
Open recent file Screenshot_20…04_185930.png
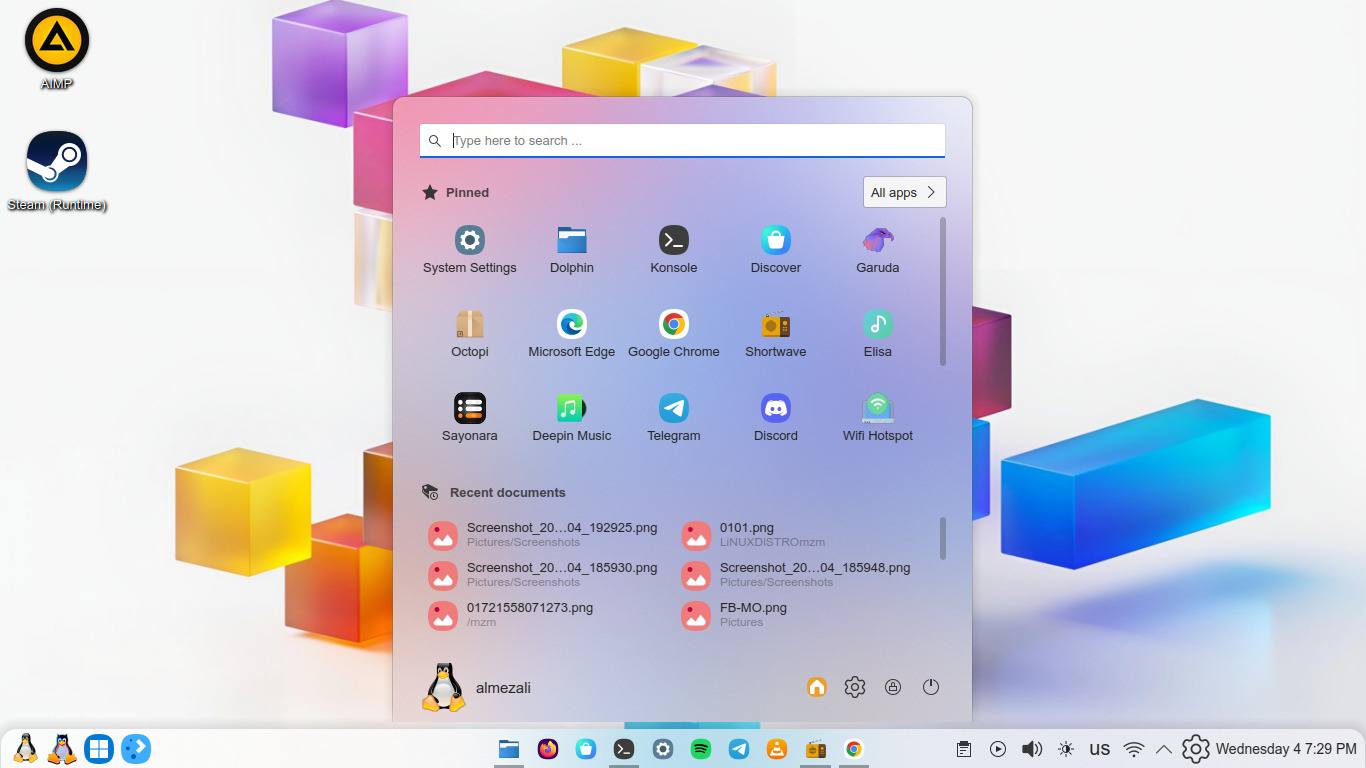[x=545, y=575]
